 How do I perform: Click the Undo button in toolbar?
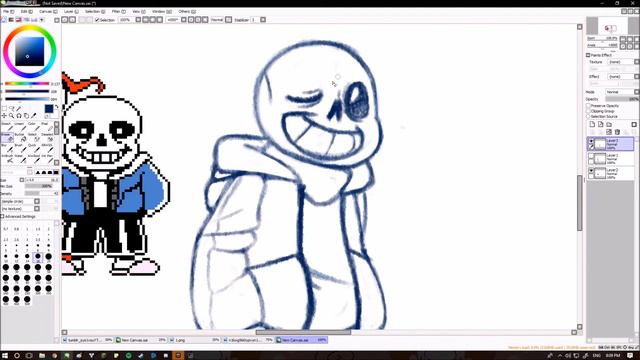[x=65, y=20]
